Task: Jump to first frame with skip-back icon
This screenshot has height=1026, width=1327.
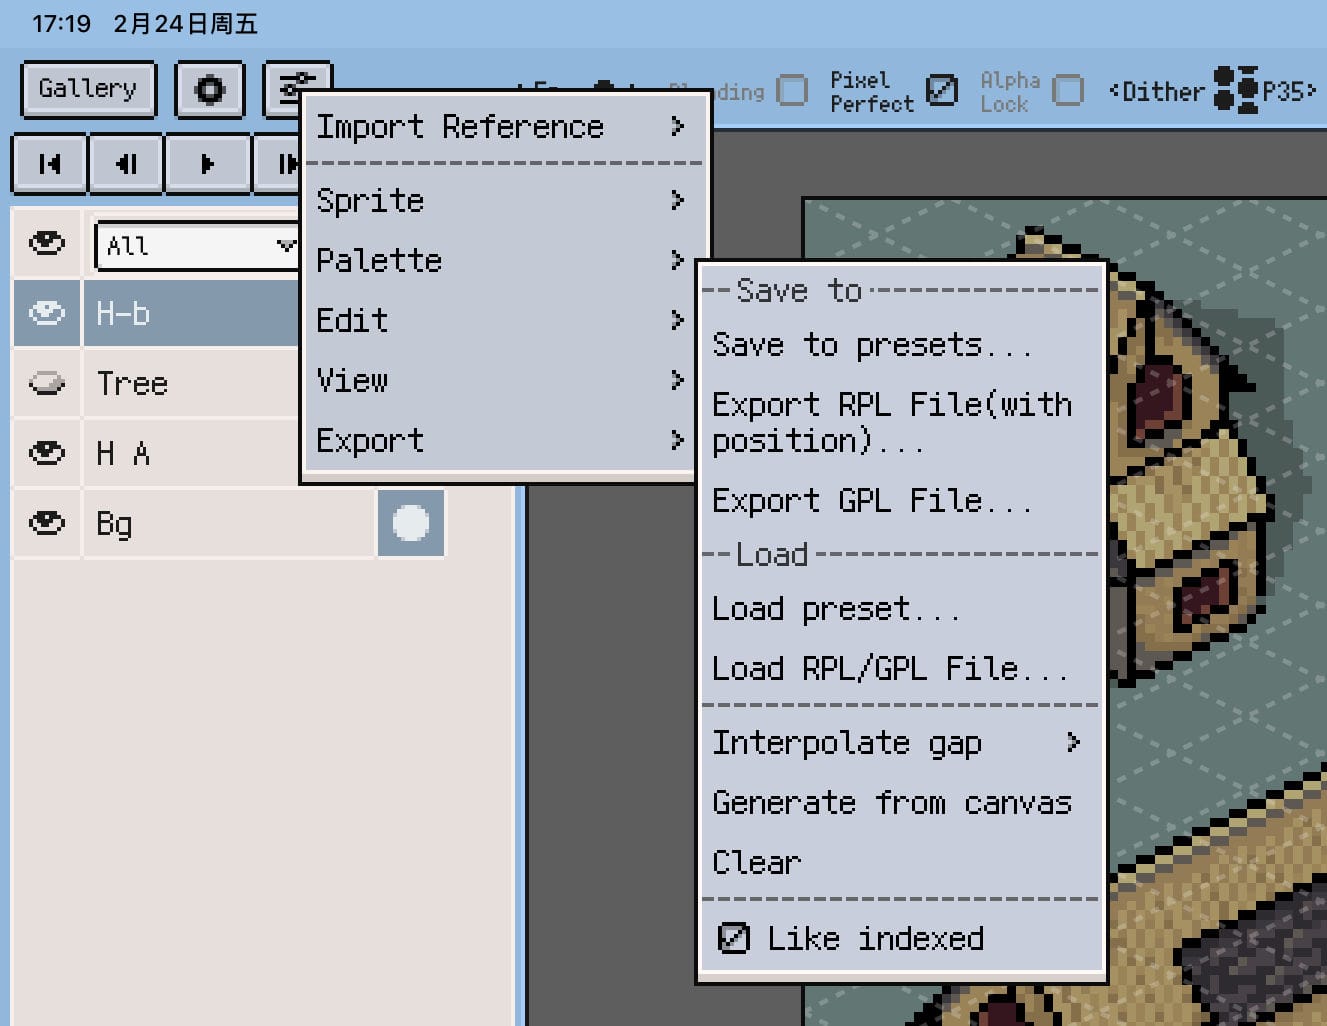Action: 49,164
